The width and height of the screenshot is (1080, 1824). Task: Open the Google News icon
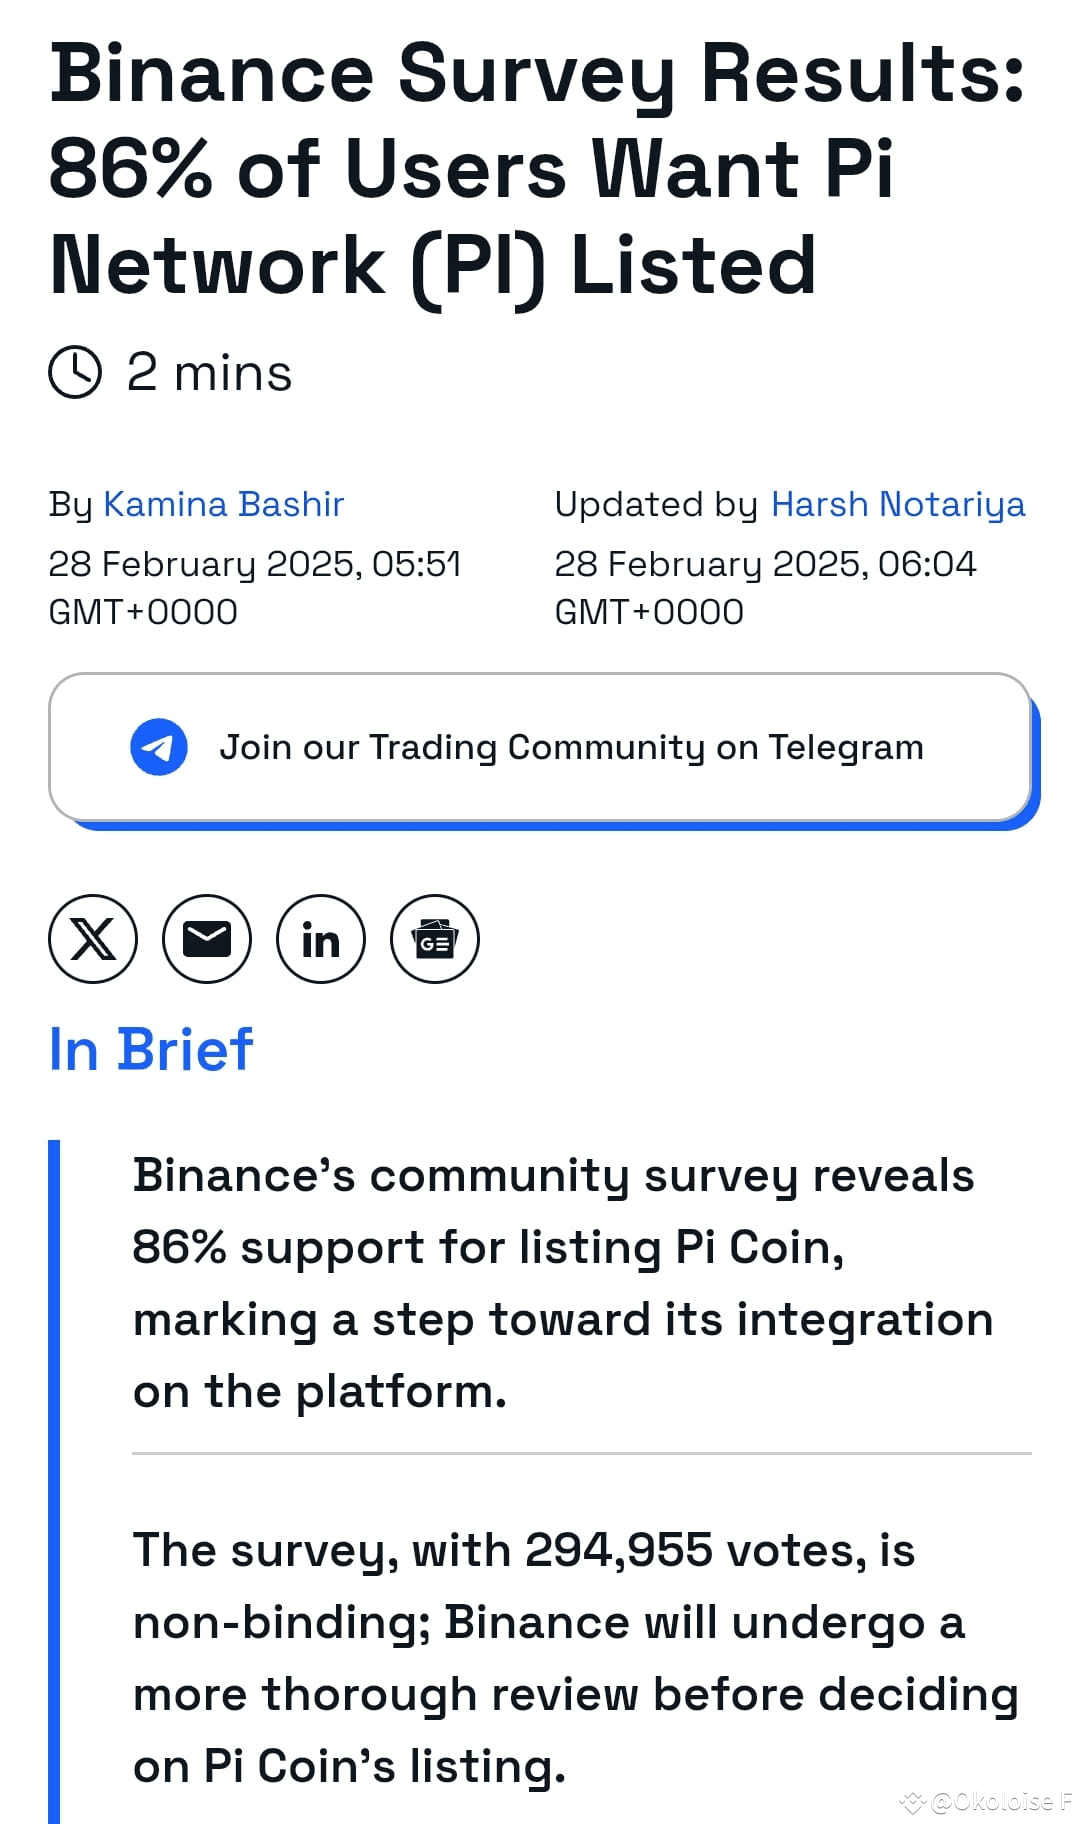coord(435,939)
